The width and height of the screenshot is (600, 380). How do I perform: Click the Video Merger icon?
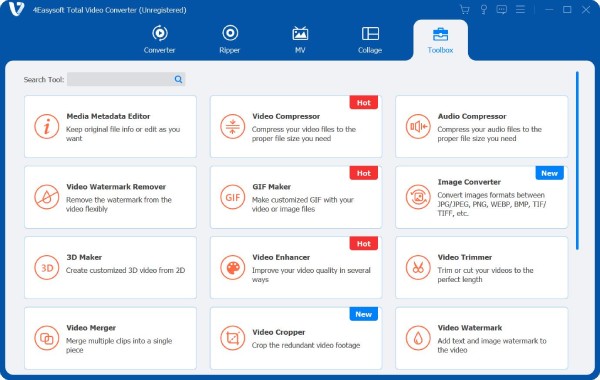coord(47,338)
